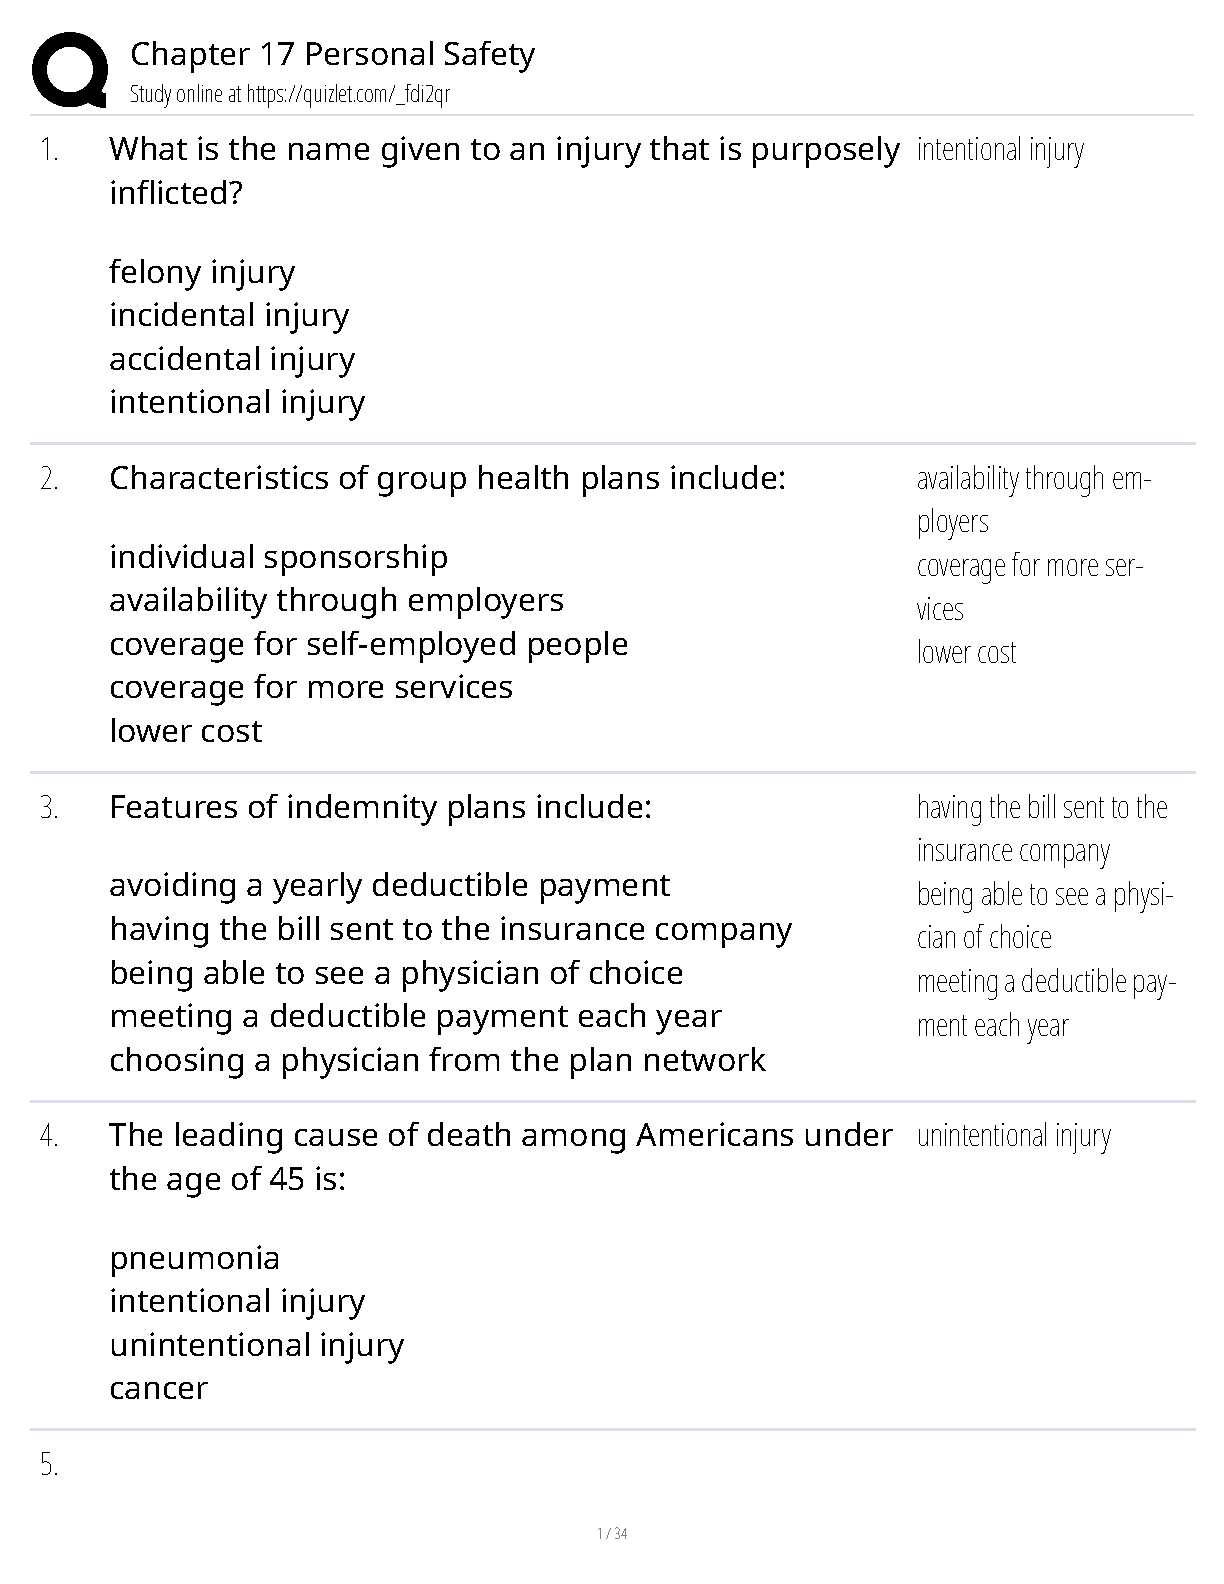
Task: Select the 'cancer' answer option
Action: [x=159, y=1388]
